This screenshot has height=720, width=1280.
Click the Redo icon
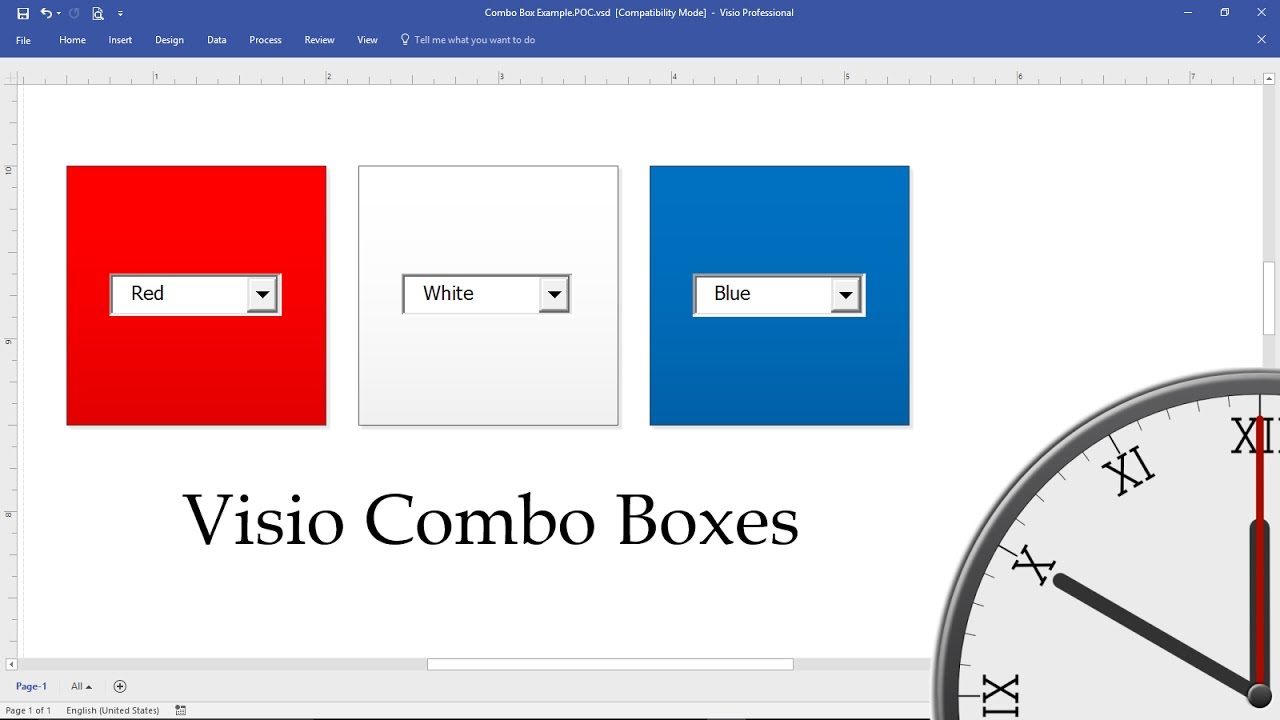pos(74,13)
